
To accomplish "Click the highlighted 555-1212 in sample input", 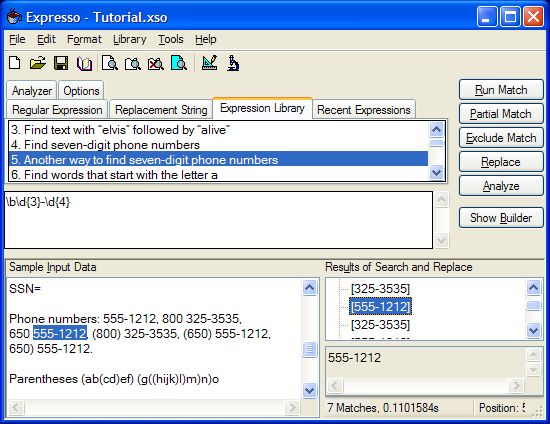I will [x=60, y=333].
